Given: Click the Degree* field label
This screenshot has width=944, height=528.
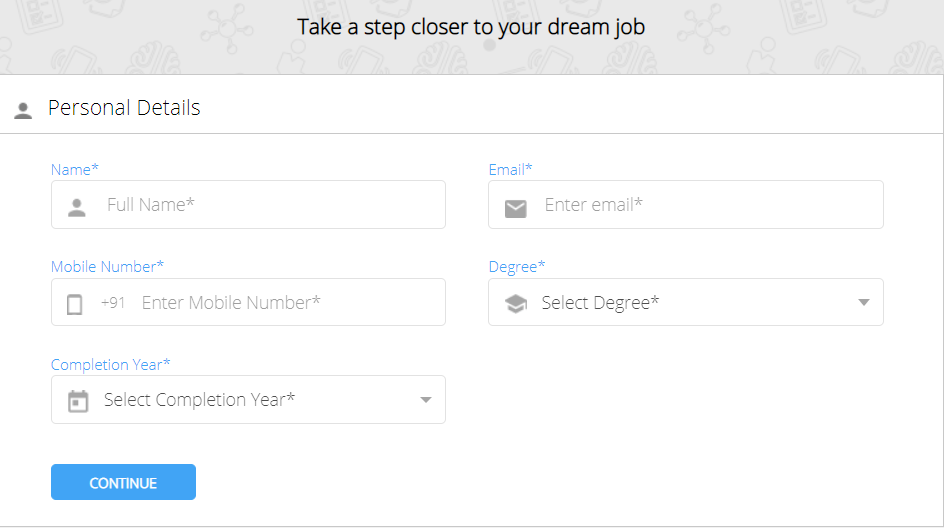Looking at the screenshot, I should tap(517, 267).
